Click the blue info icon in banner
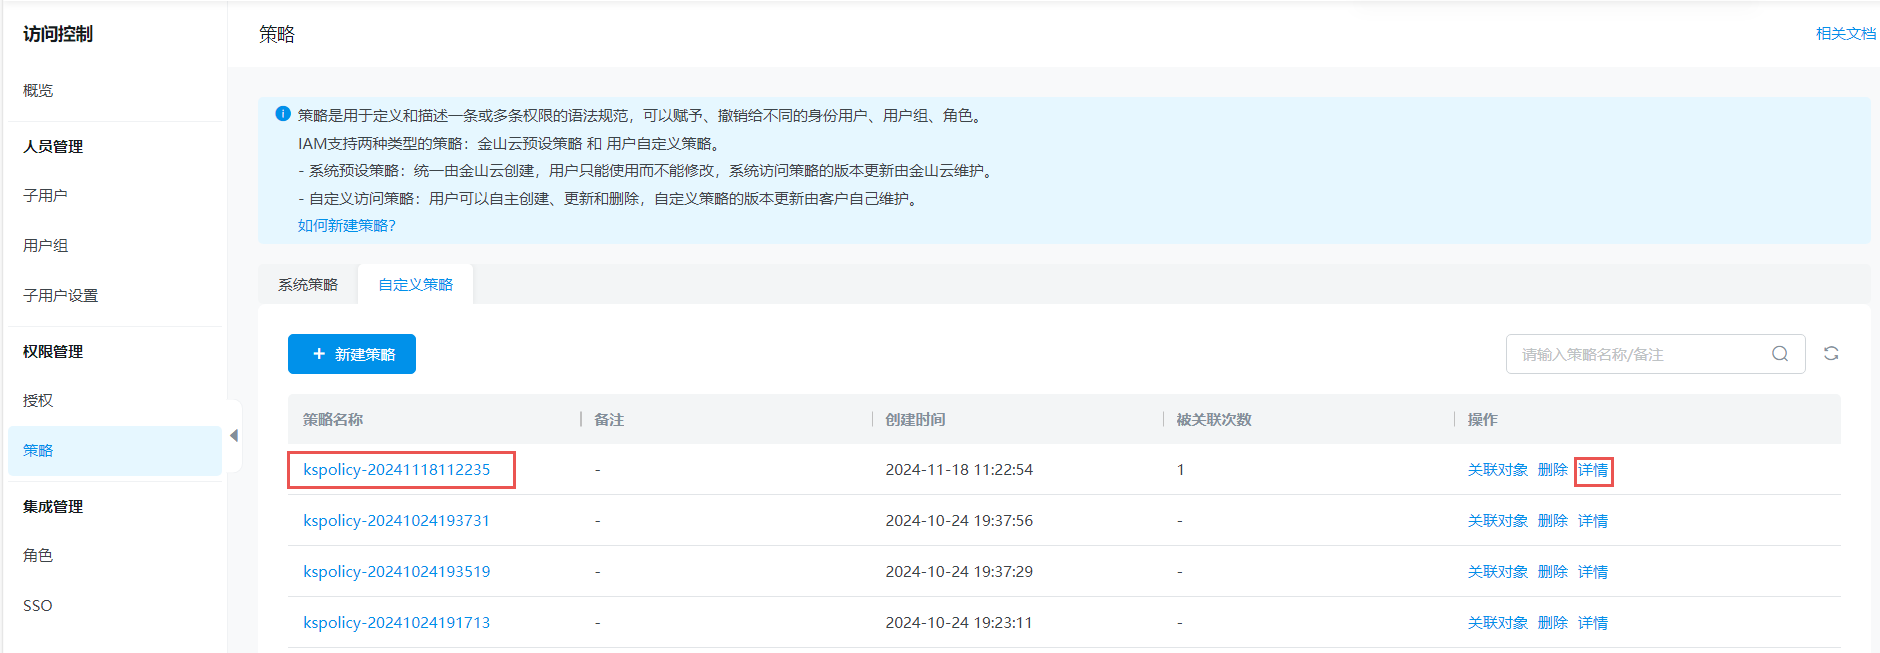 283,114
